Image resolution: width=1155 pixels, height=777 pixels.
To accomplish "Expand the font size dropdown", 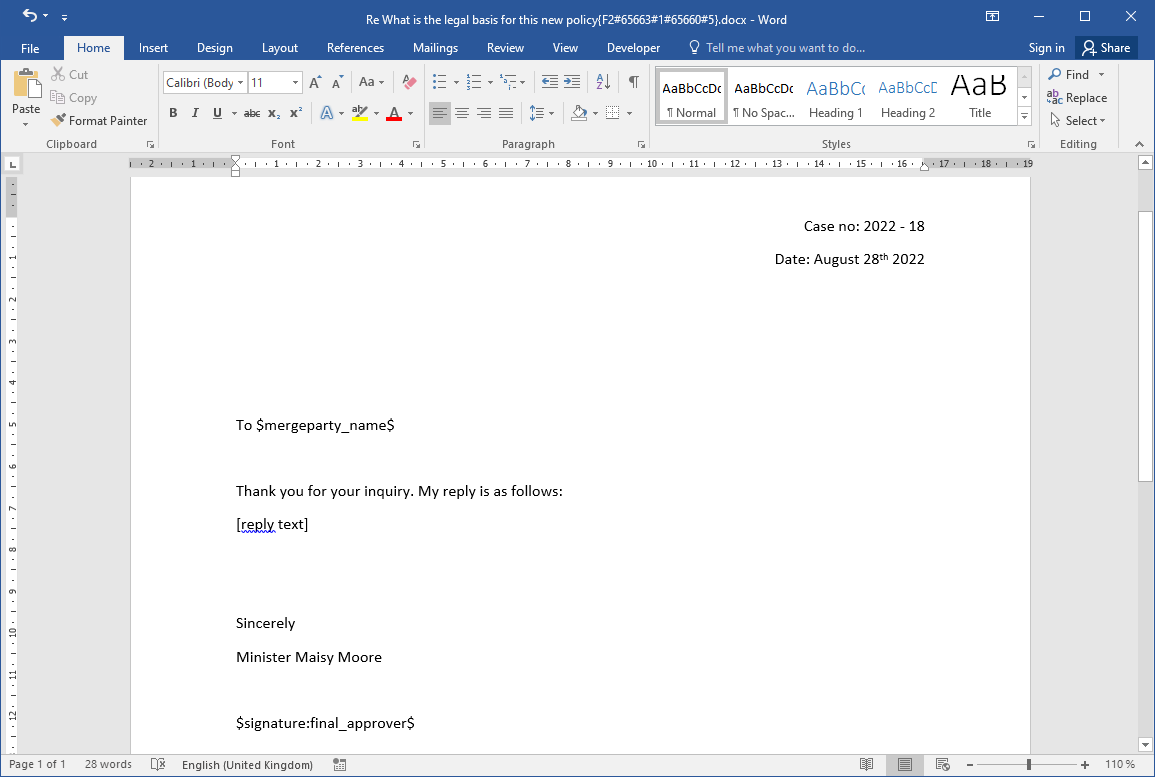I will [x=296, y=83].
